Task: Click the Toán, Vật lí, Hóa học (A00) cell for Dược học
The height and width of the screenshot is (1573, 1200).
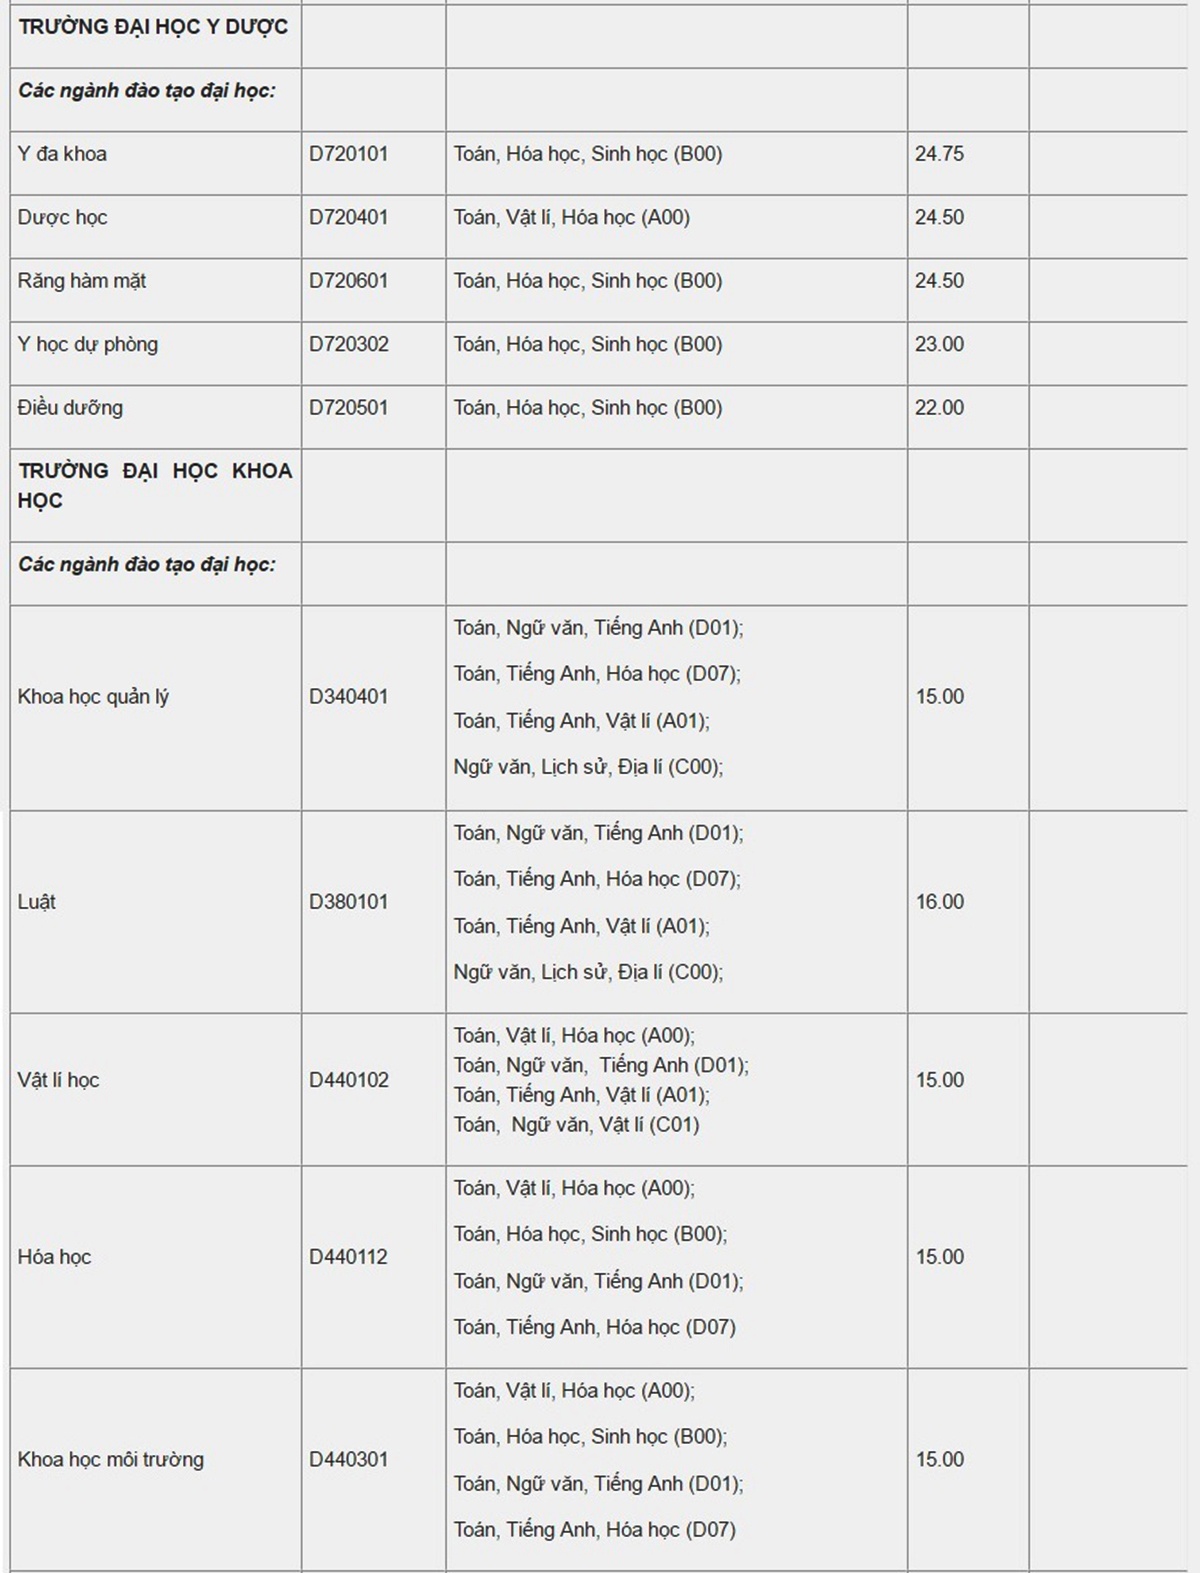Action: click(x=572, y=218)
